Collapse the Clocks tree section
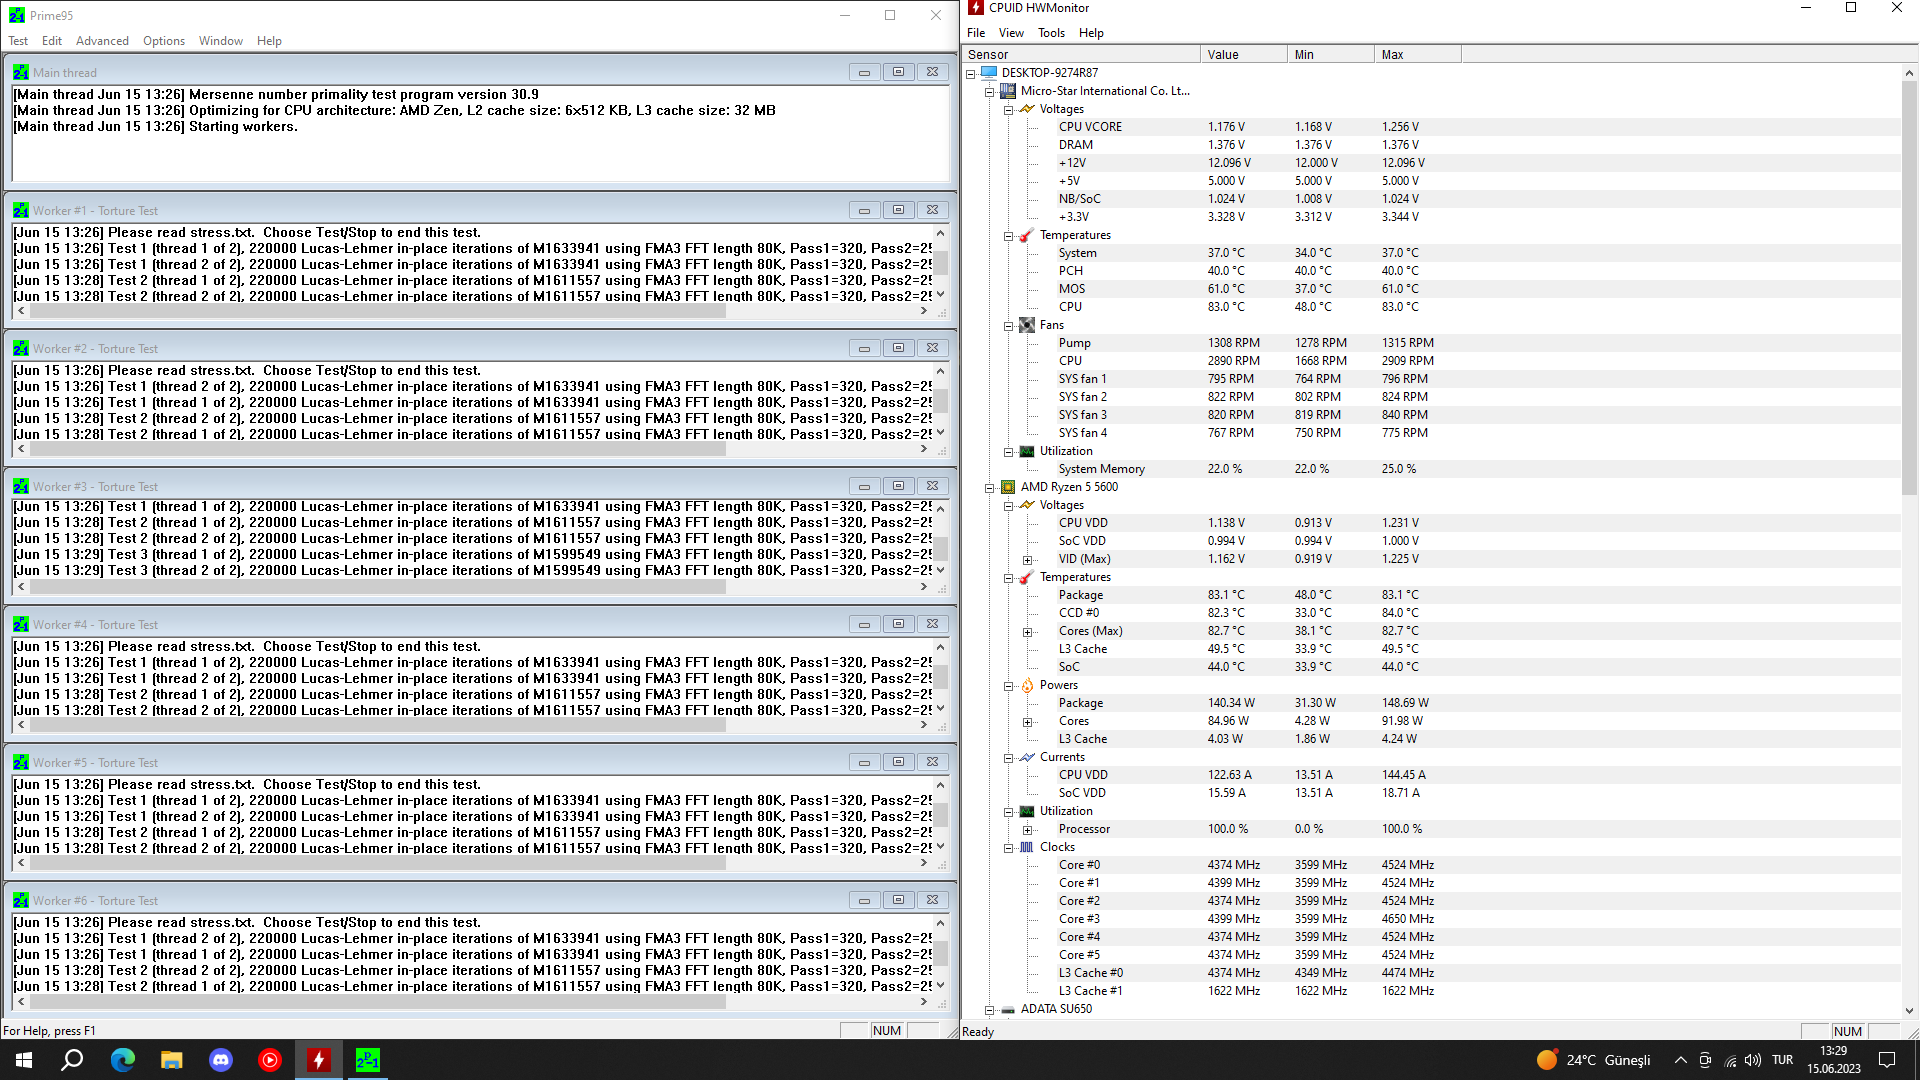This screenshot has height=1080, width=1920. click(x=1008, y=848)
